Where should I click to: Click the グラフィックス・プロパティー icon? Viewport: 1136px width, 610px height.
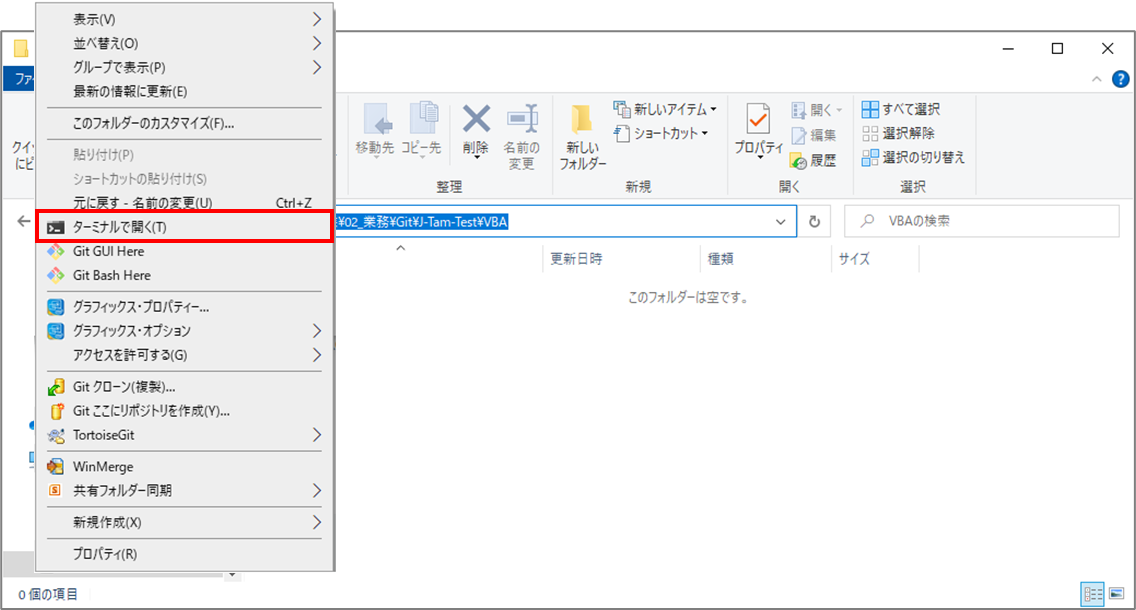click(x=55, y=307)
